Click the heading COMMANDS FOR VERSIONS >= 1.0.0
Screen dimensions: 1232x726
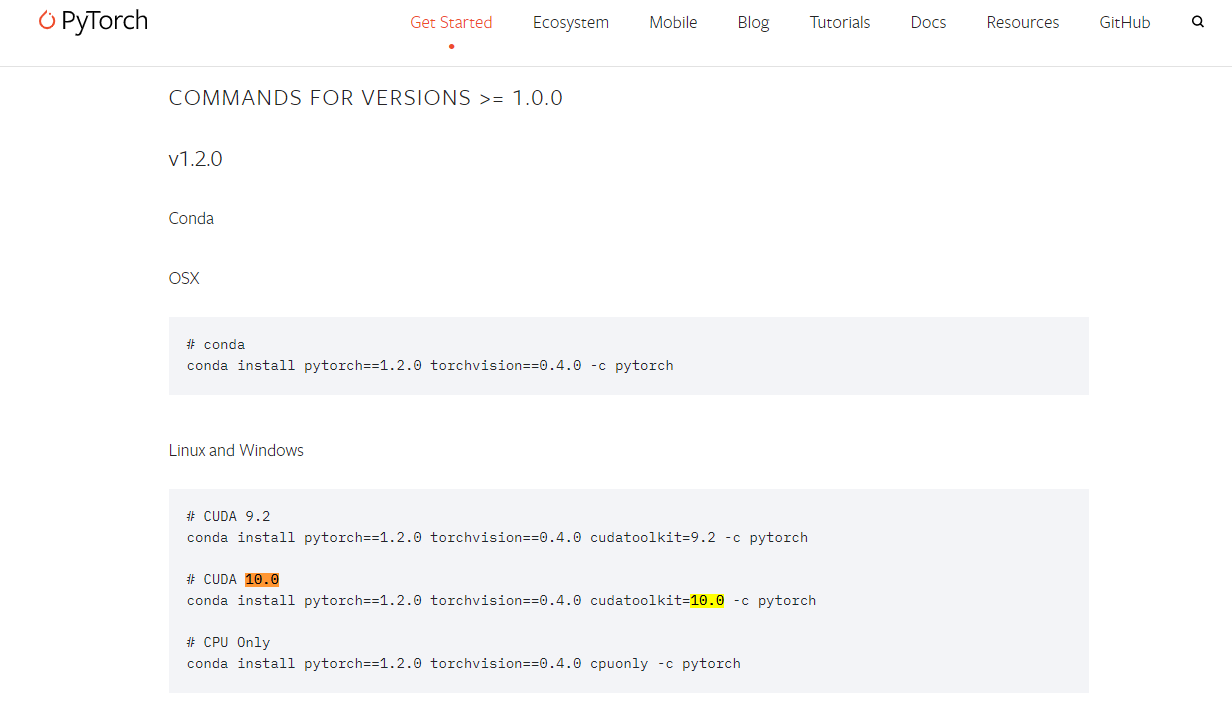(x=366, y=98)
